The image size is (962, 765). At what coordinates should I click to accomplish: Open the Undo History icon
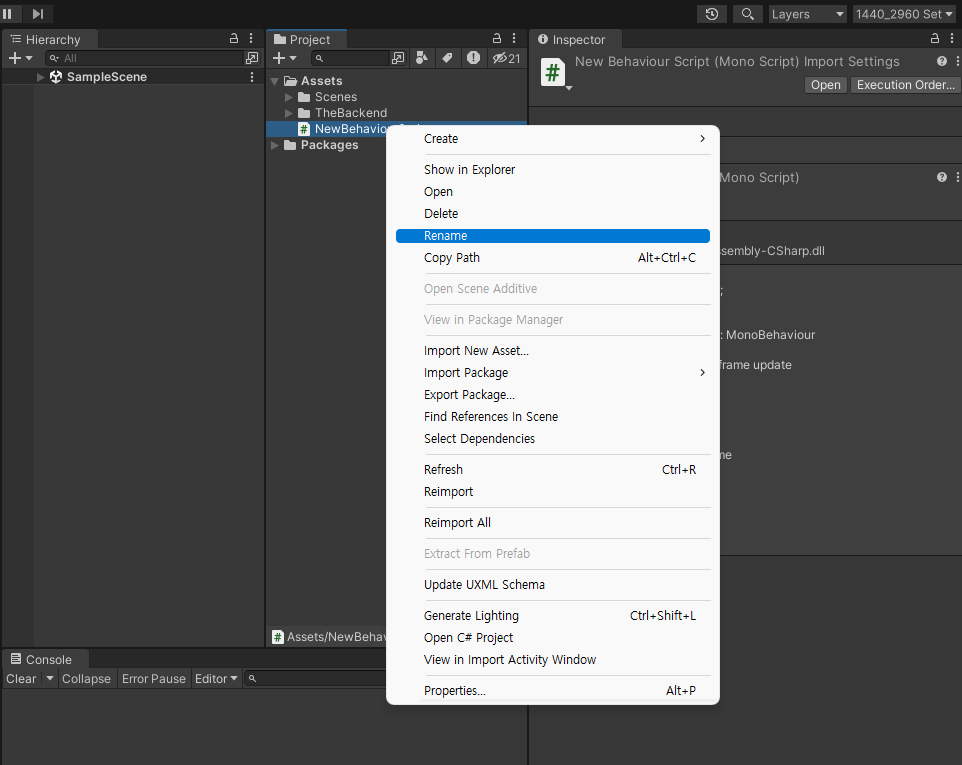(x=712, y=13)
